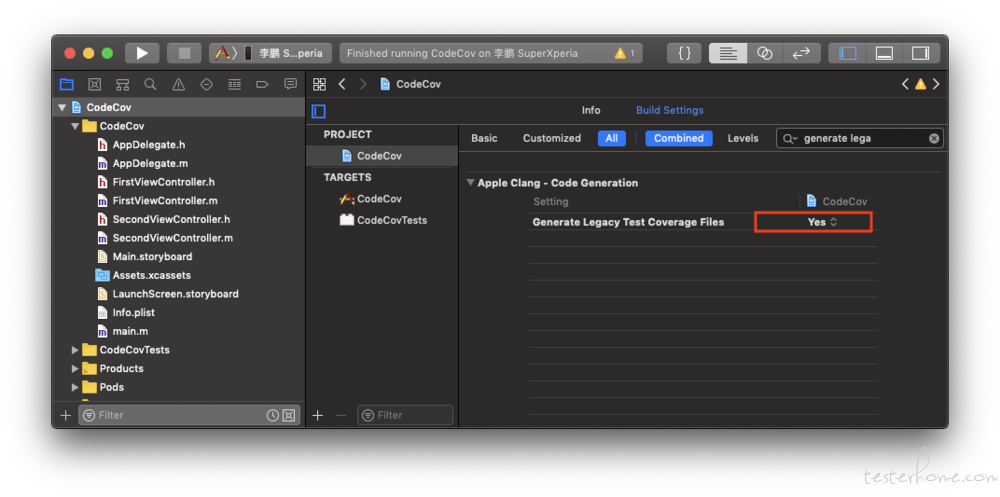Select Levels settings view
The width and height of the screenshot is (1000, 497).
(x=743, y=138)
